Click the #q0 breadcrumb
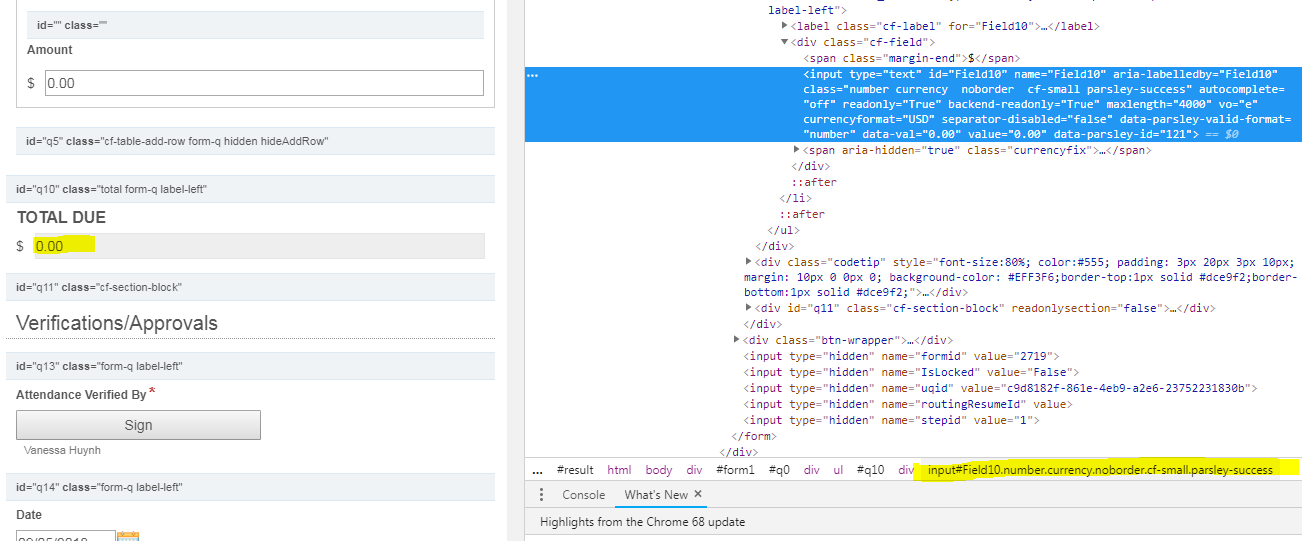Screen dimensions: 1302x541 (780, 470)
